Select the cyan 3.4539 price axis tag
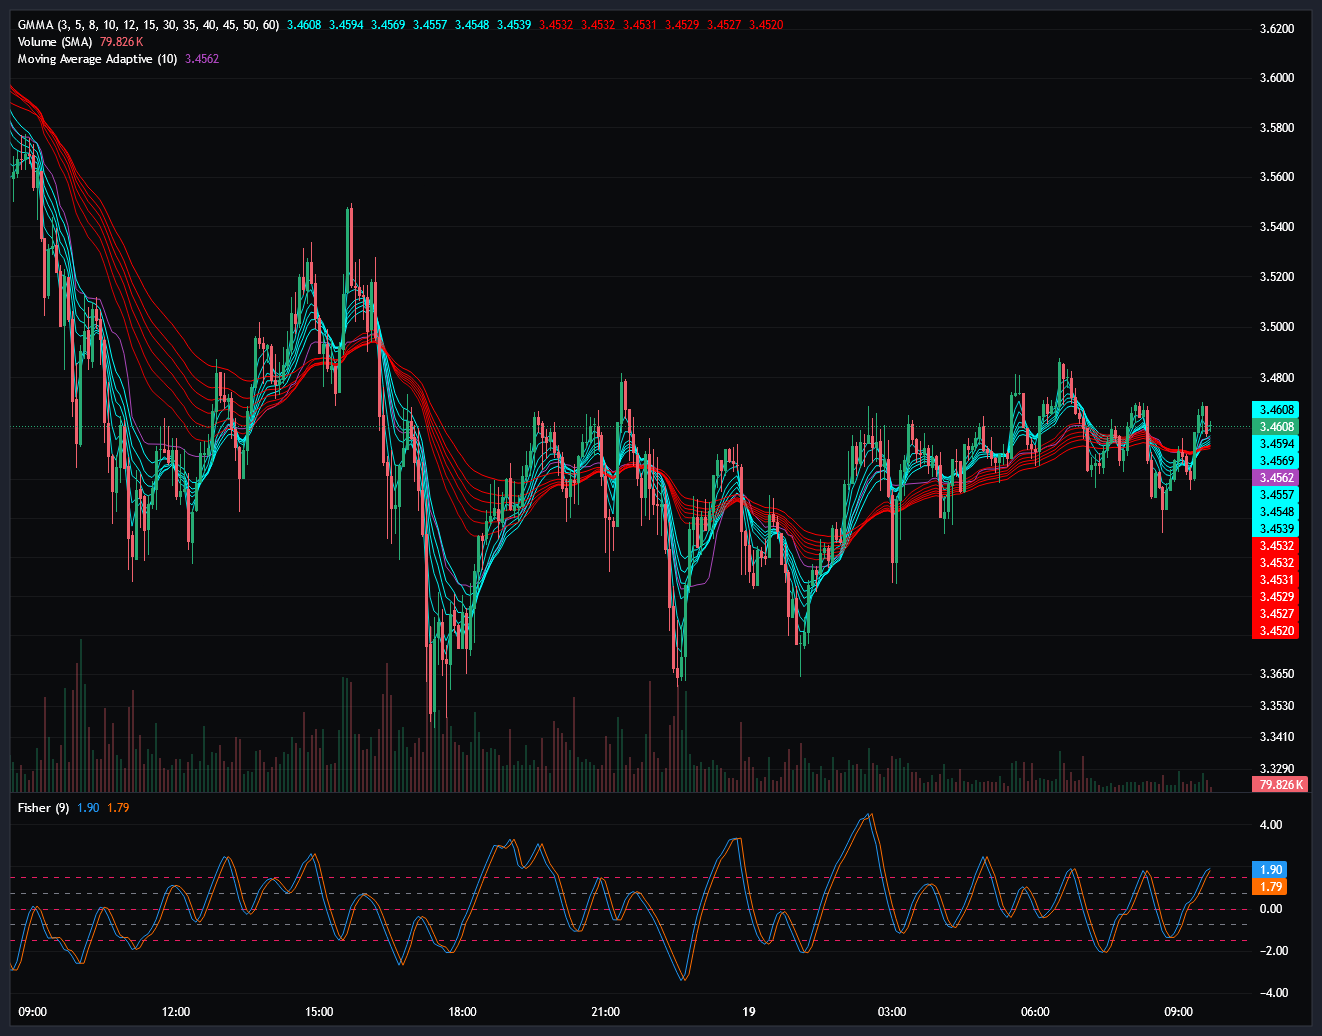The image size is (1322, 1036). [1275, 529]
